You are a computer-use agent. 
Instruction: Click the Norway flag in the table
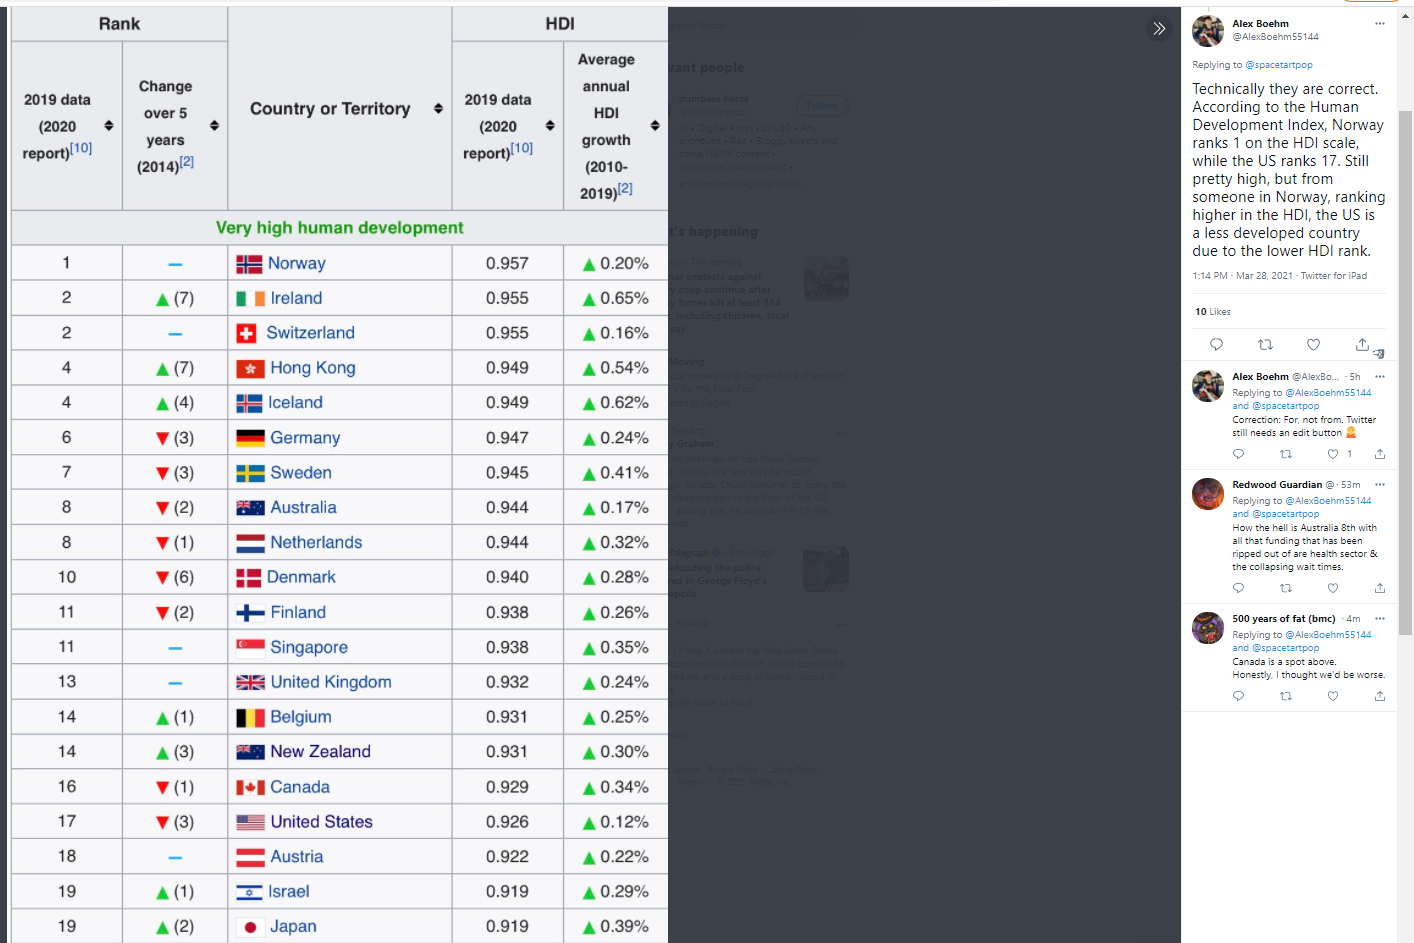coord(249,264)
